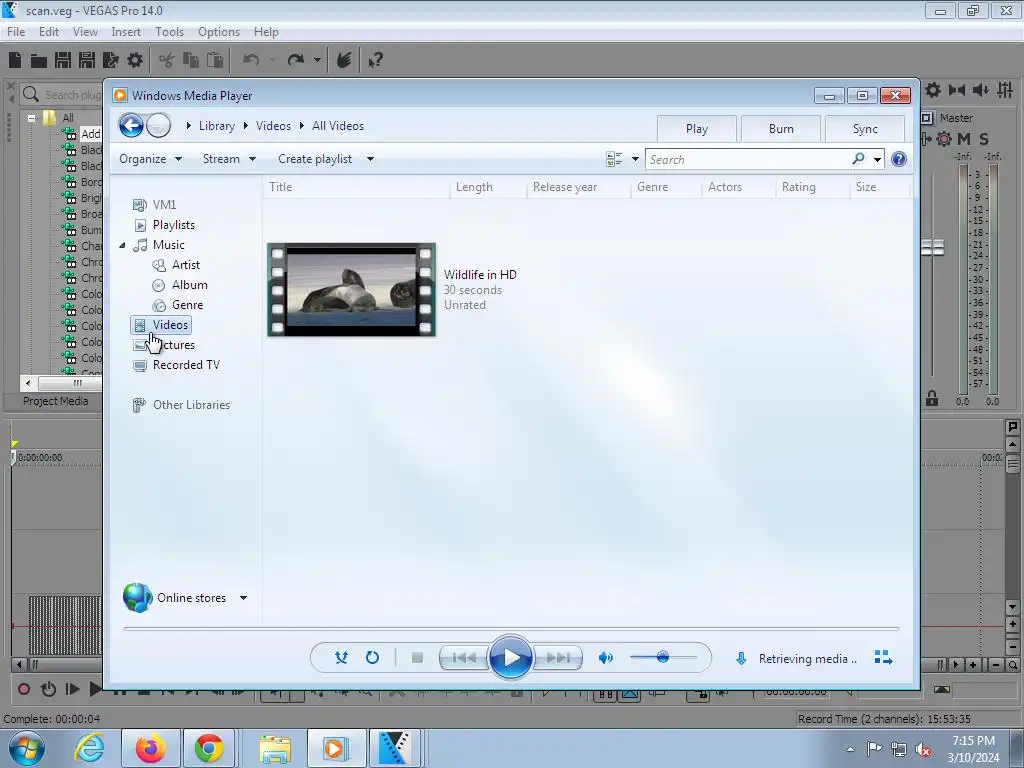Open Windows Explorer from the taskbar

click(275, 748)
